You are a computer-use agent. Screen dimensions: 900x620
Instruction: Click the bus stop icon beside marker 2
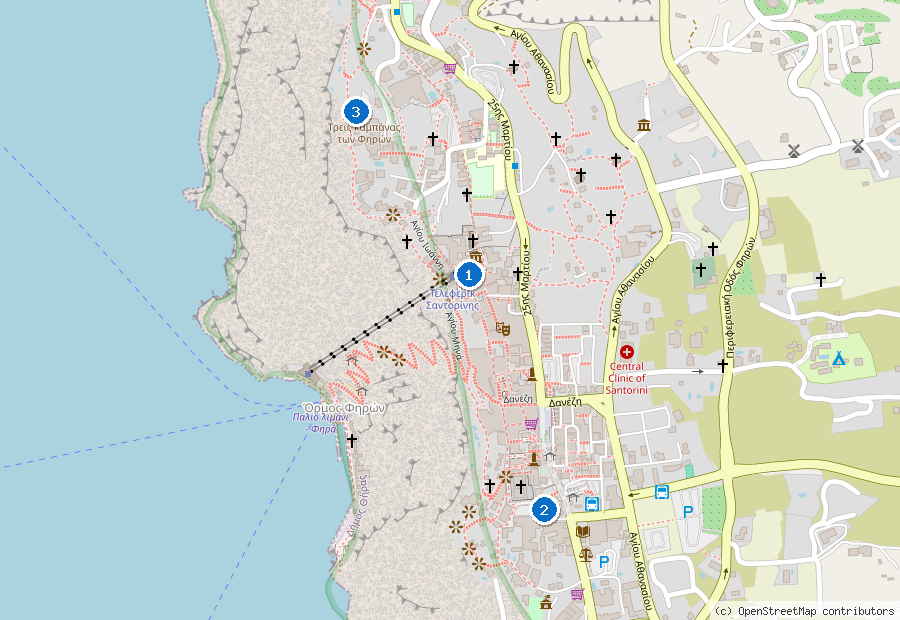pyautogui.click(x=592, y=504)
